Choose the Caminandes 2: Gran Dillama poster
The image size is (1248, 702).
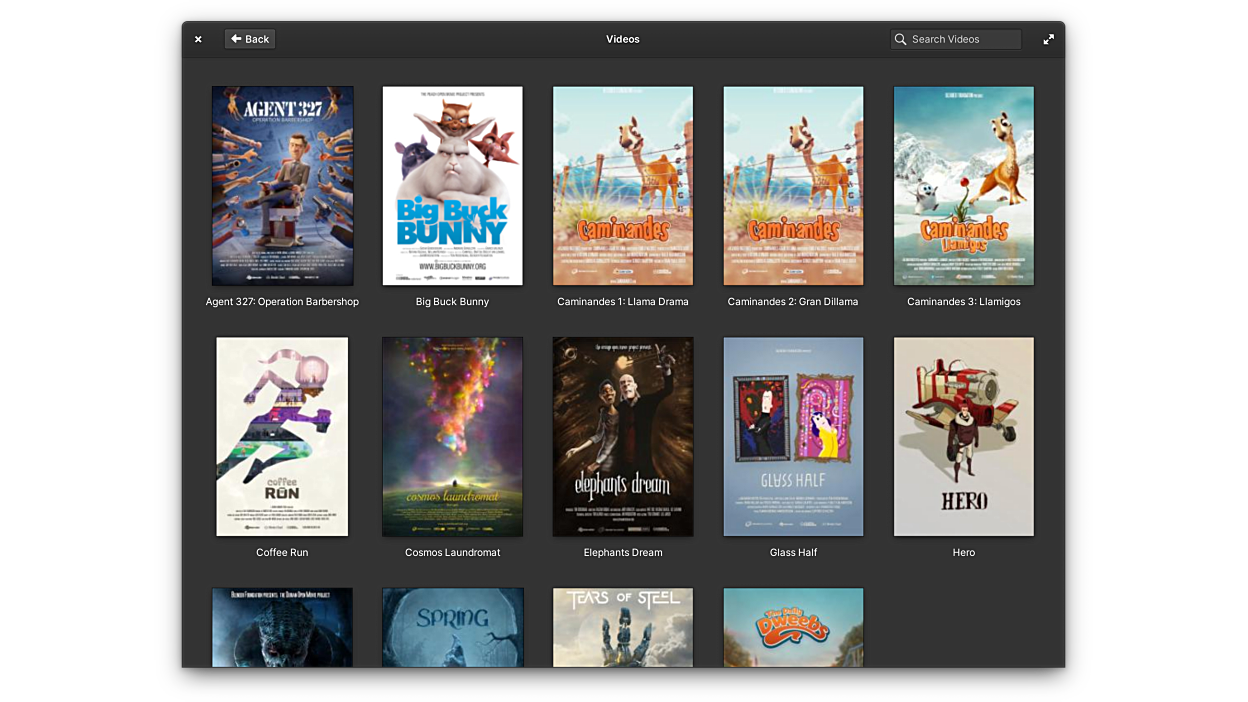click(x=793, y=186)
